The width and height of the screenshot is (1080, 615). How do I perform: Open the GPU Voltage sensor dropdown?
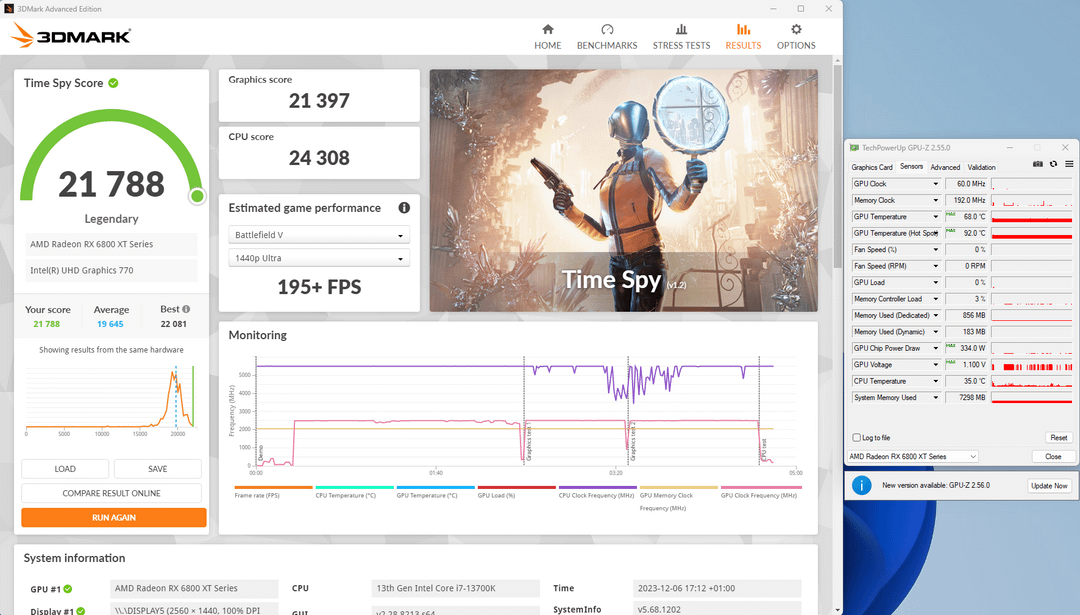pos(935,365)
